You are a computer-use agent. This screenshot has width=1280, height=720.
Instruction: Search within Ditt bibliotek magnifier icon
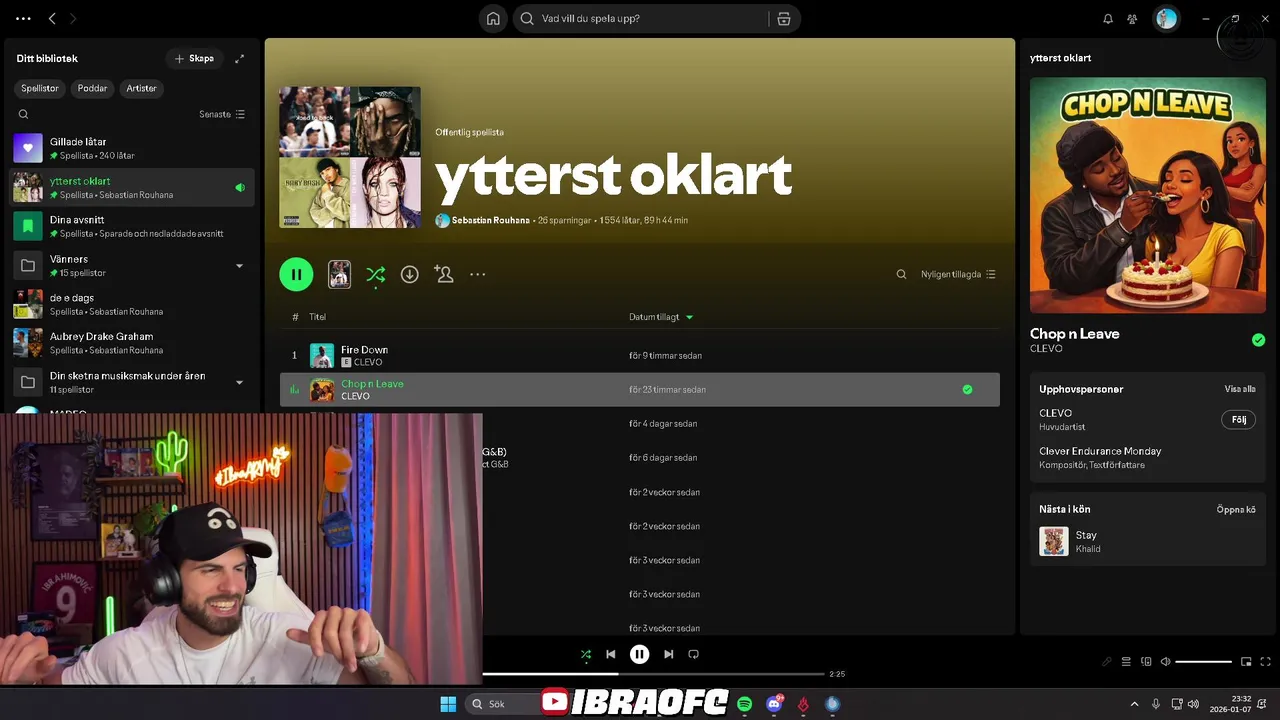(x=24, y=114)
